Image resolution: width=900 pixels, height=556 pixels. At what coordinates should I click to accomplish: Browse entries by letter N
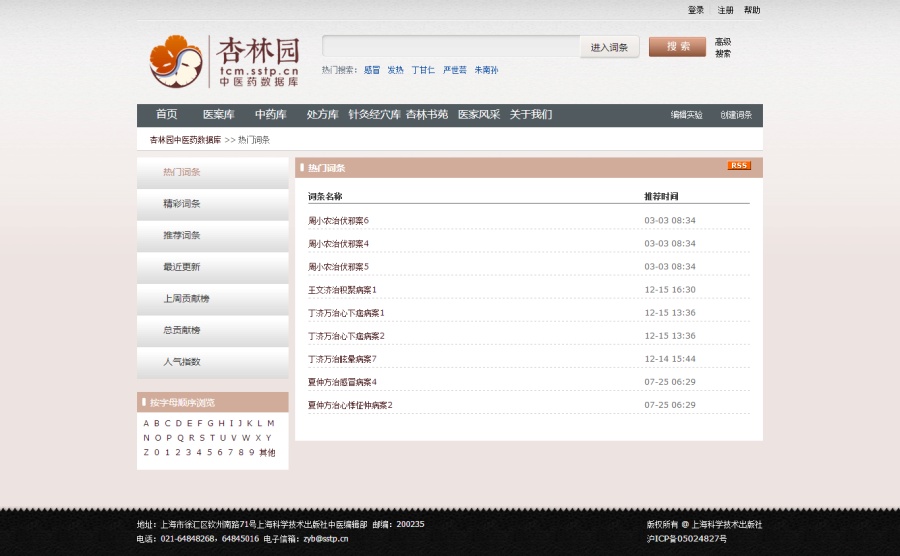[146, 438]
